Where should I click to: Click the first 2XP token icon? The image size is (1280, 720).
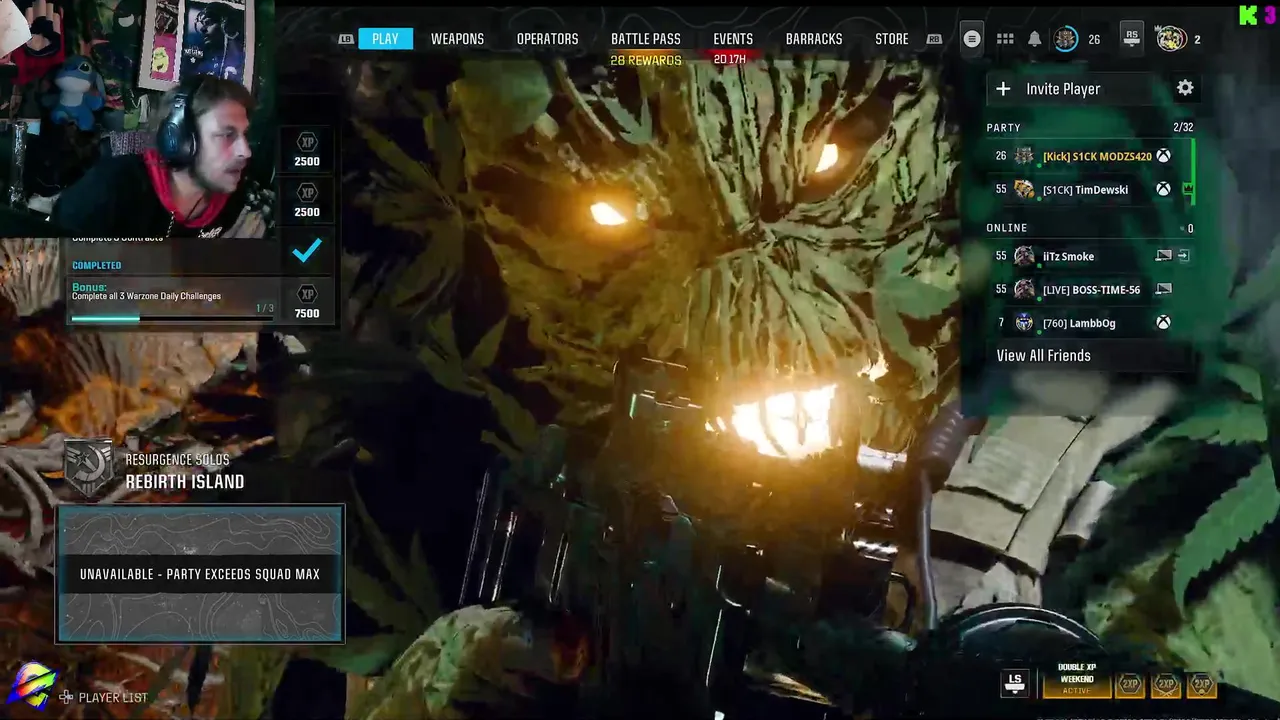[1130, 684]
